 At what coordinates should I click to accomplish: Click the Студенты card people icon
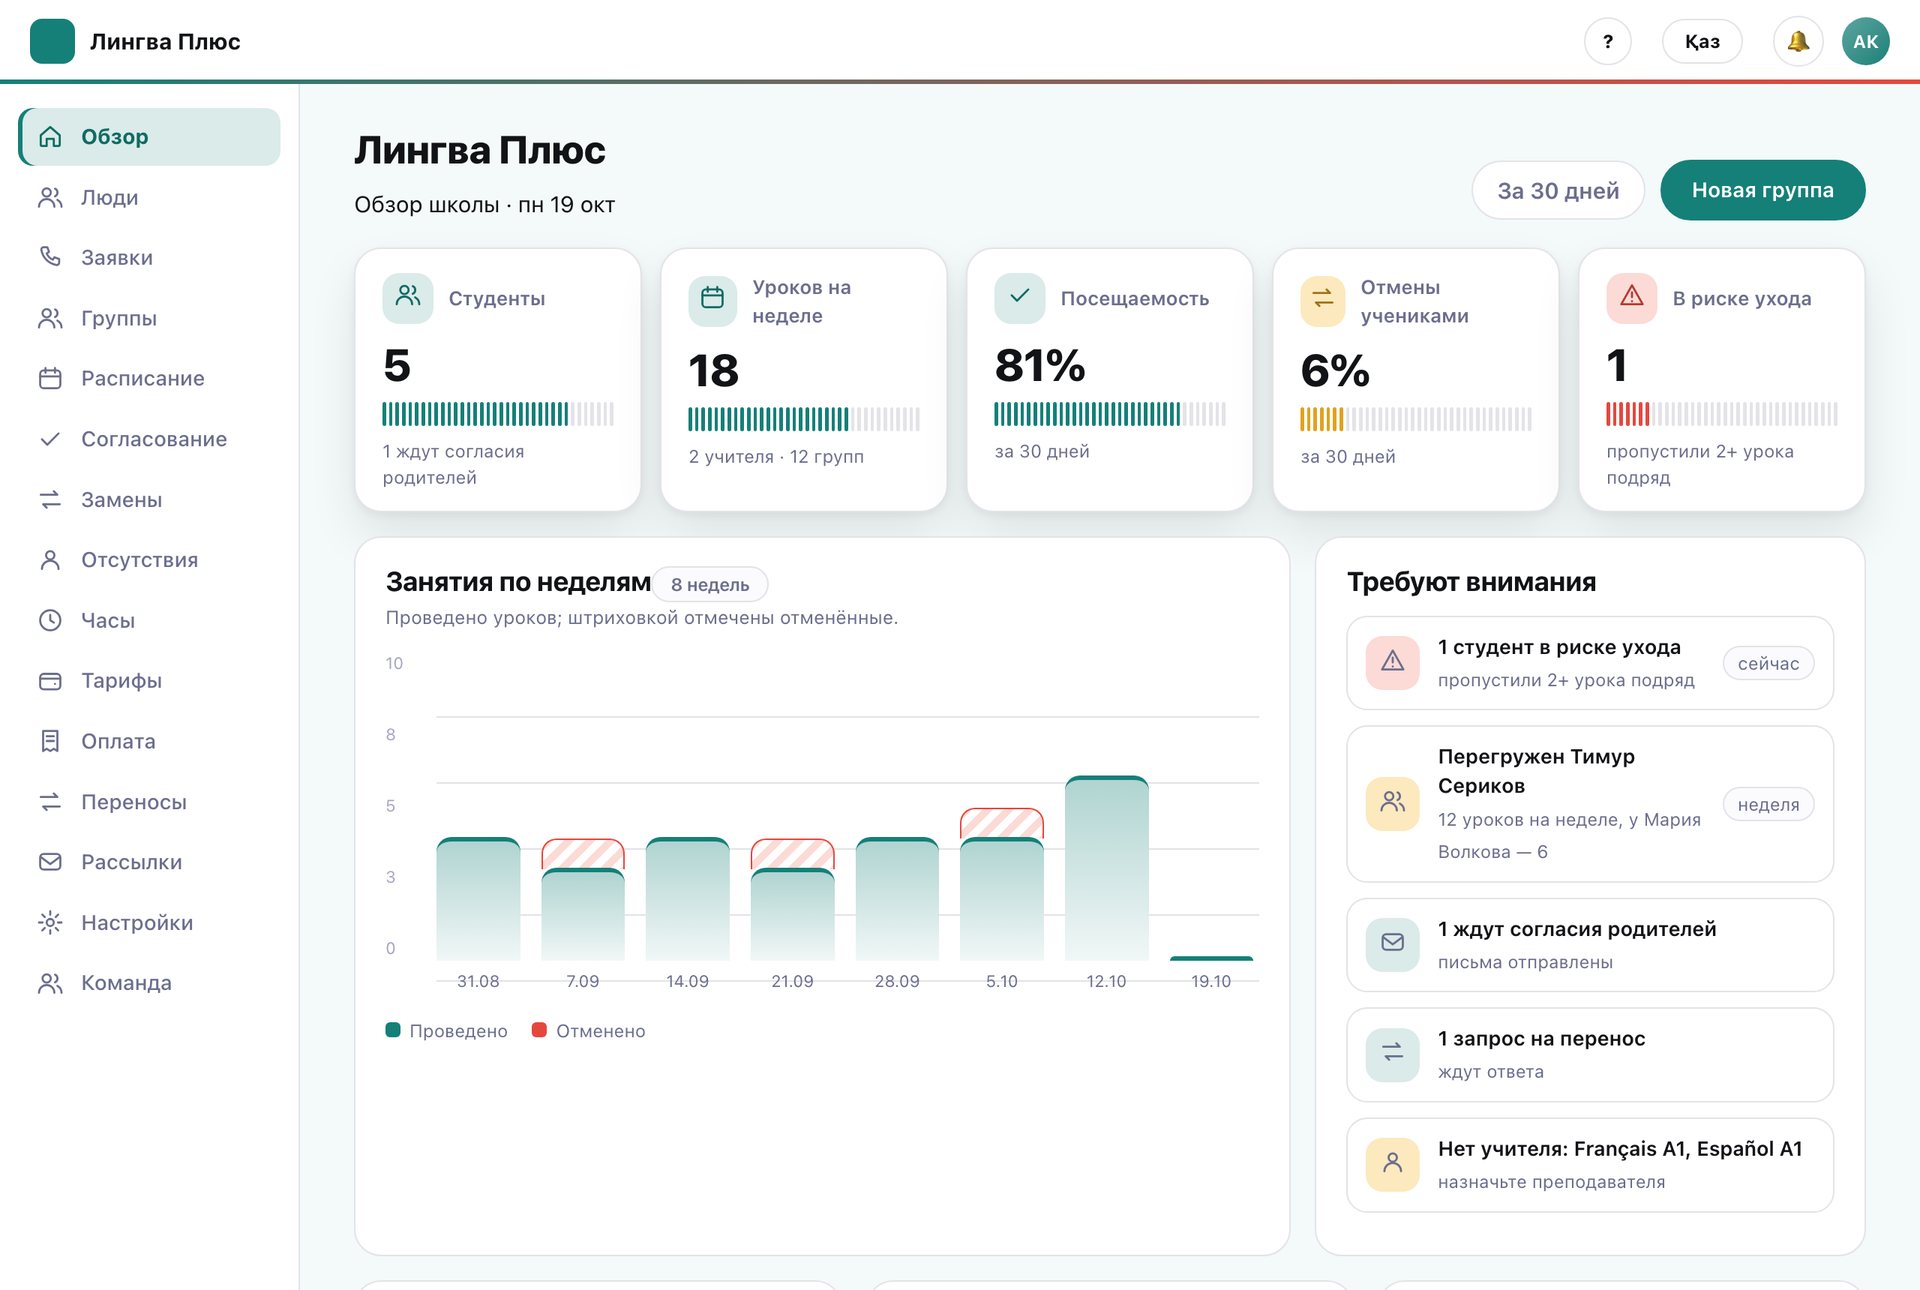point(408,298)
